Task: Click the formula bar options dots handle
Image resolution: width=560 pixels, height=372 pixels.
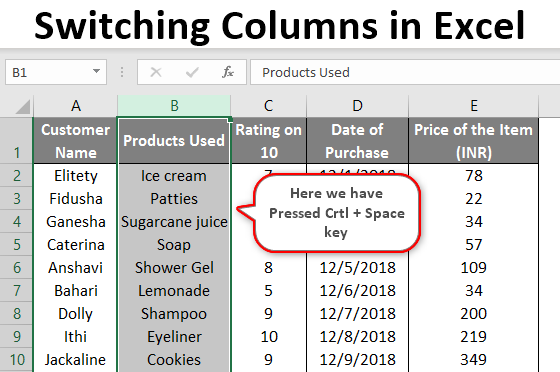Action: (x=122, y=72)
